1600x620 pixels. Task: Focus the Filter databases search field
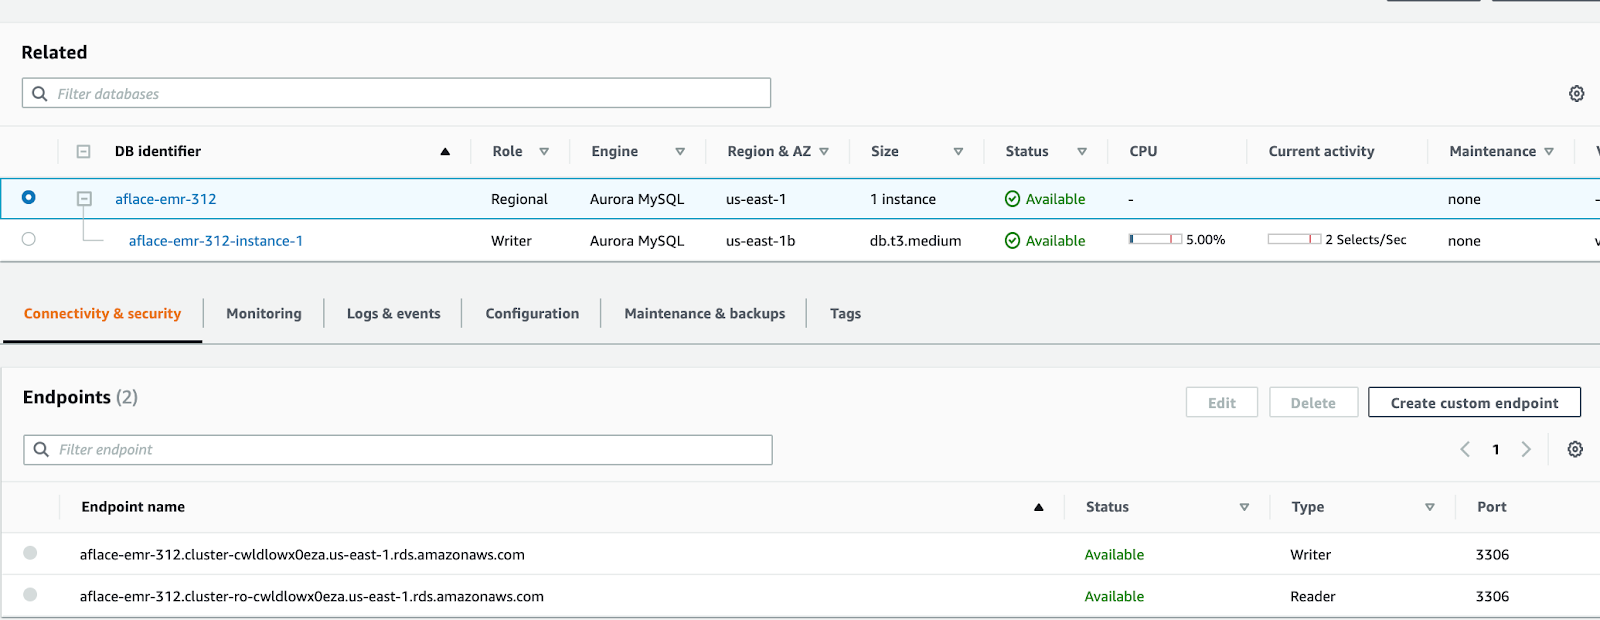tap(396, 93)
